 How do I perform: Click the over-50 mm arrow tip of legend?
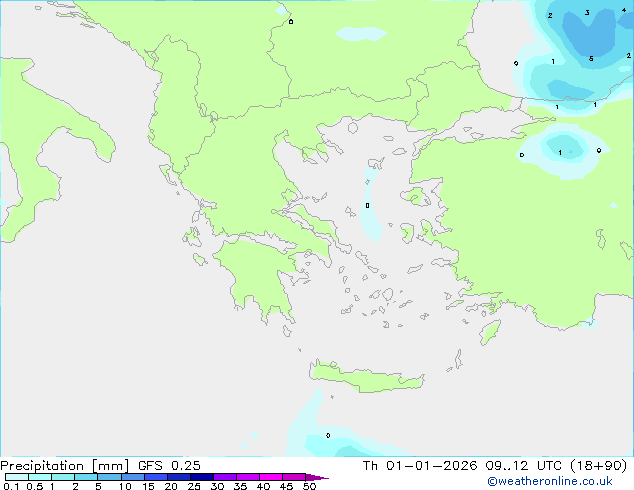317,478
